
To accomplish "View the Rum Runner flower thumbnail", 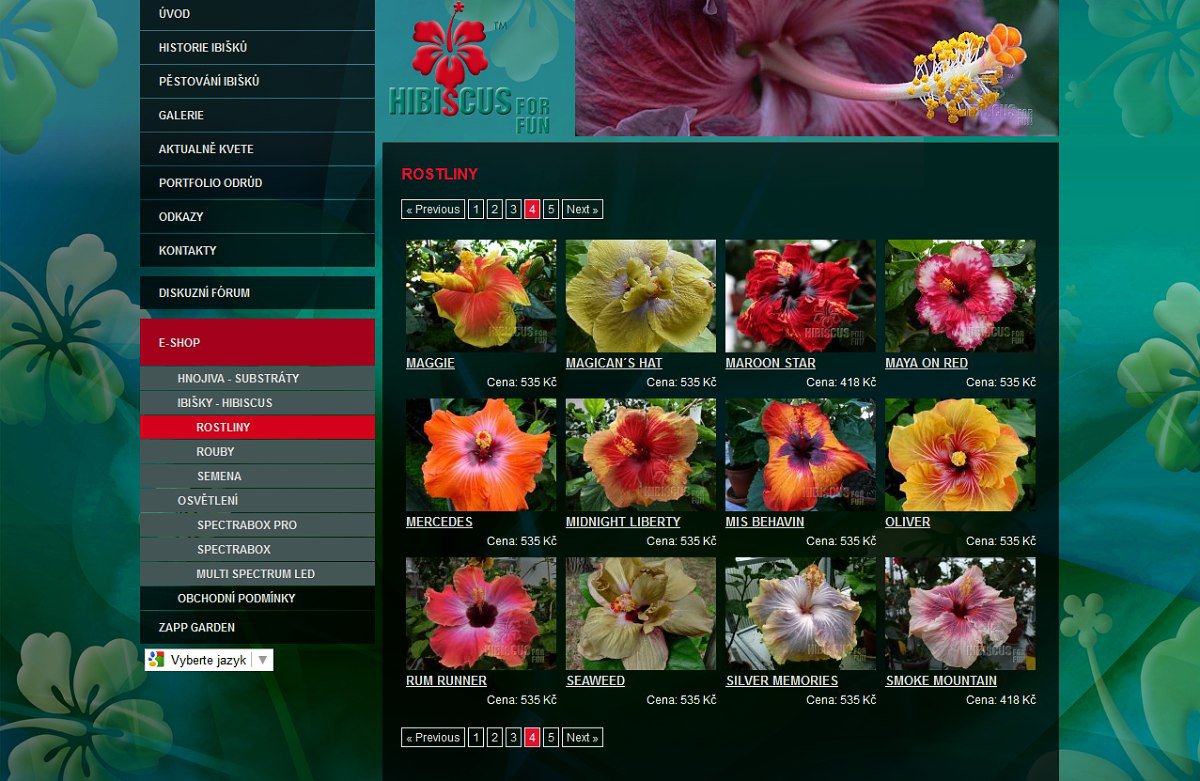I will click(x=481, y=613).
